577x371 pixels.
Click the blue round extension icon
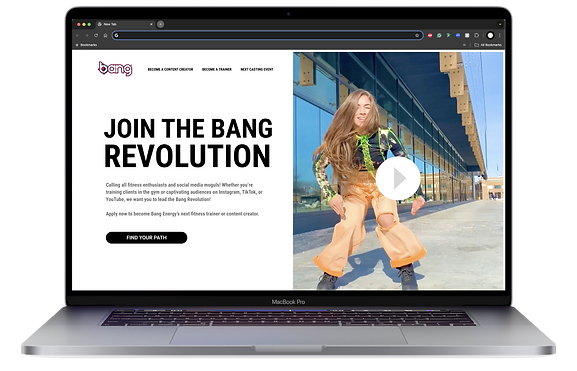[x=458, y=35]
